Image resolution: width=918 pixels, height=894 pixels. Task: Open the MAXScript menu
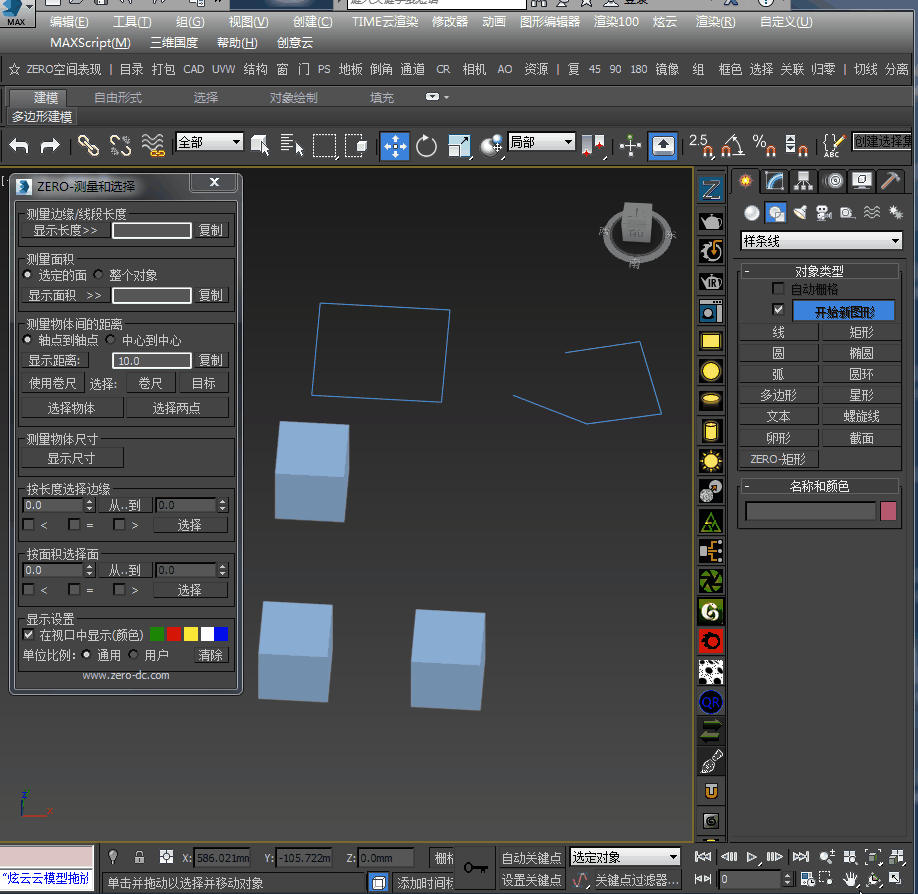[90, 42]
